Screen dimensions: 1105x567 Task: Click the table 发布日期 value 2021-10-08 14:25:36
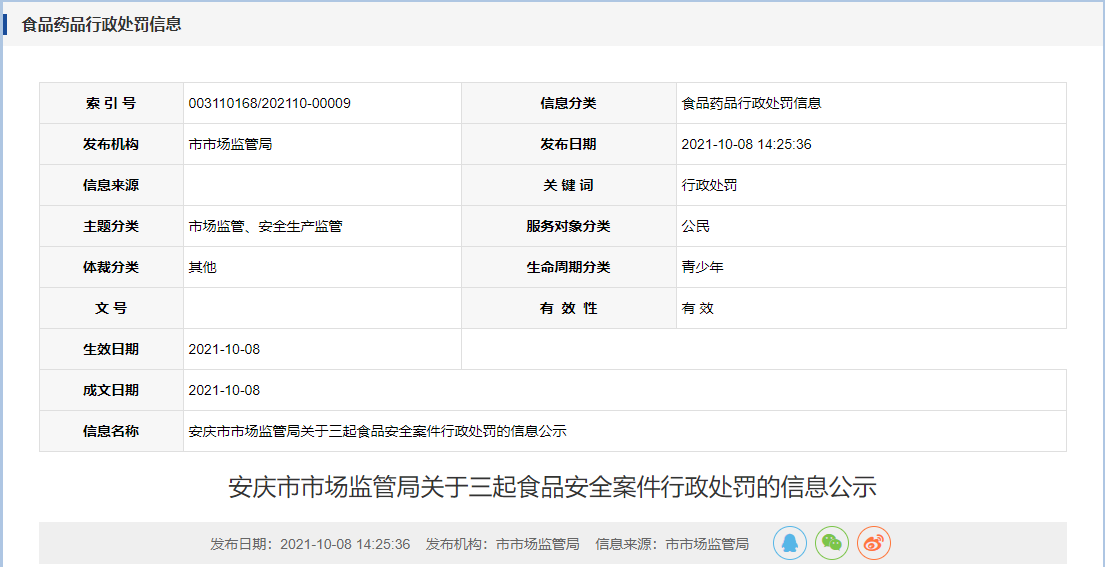747,144
